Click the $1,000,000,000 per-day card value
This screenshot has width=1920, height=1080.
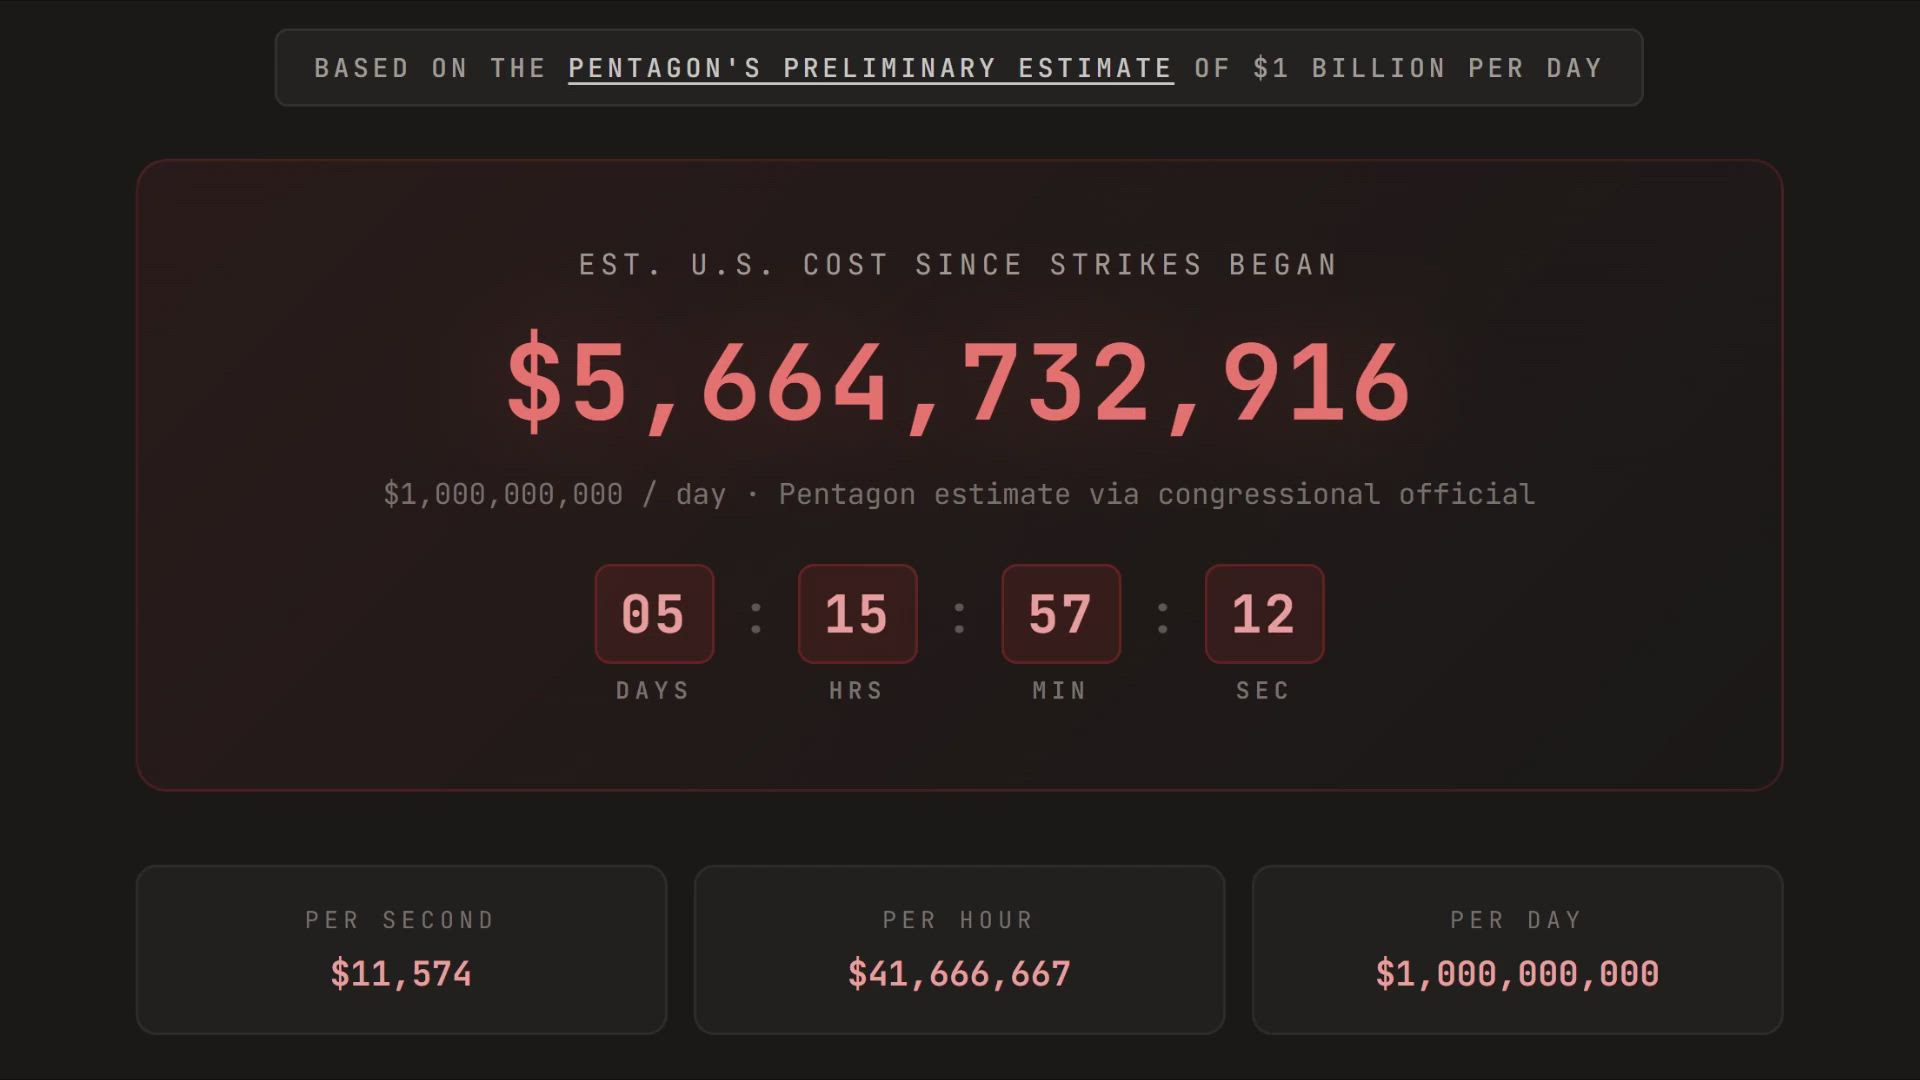(1517, 974)
